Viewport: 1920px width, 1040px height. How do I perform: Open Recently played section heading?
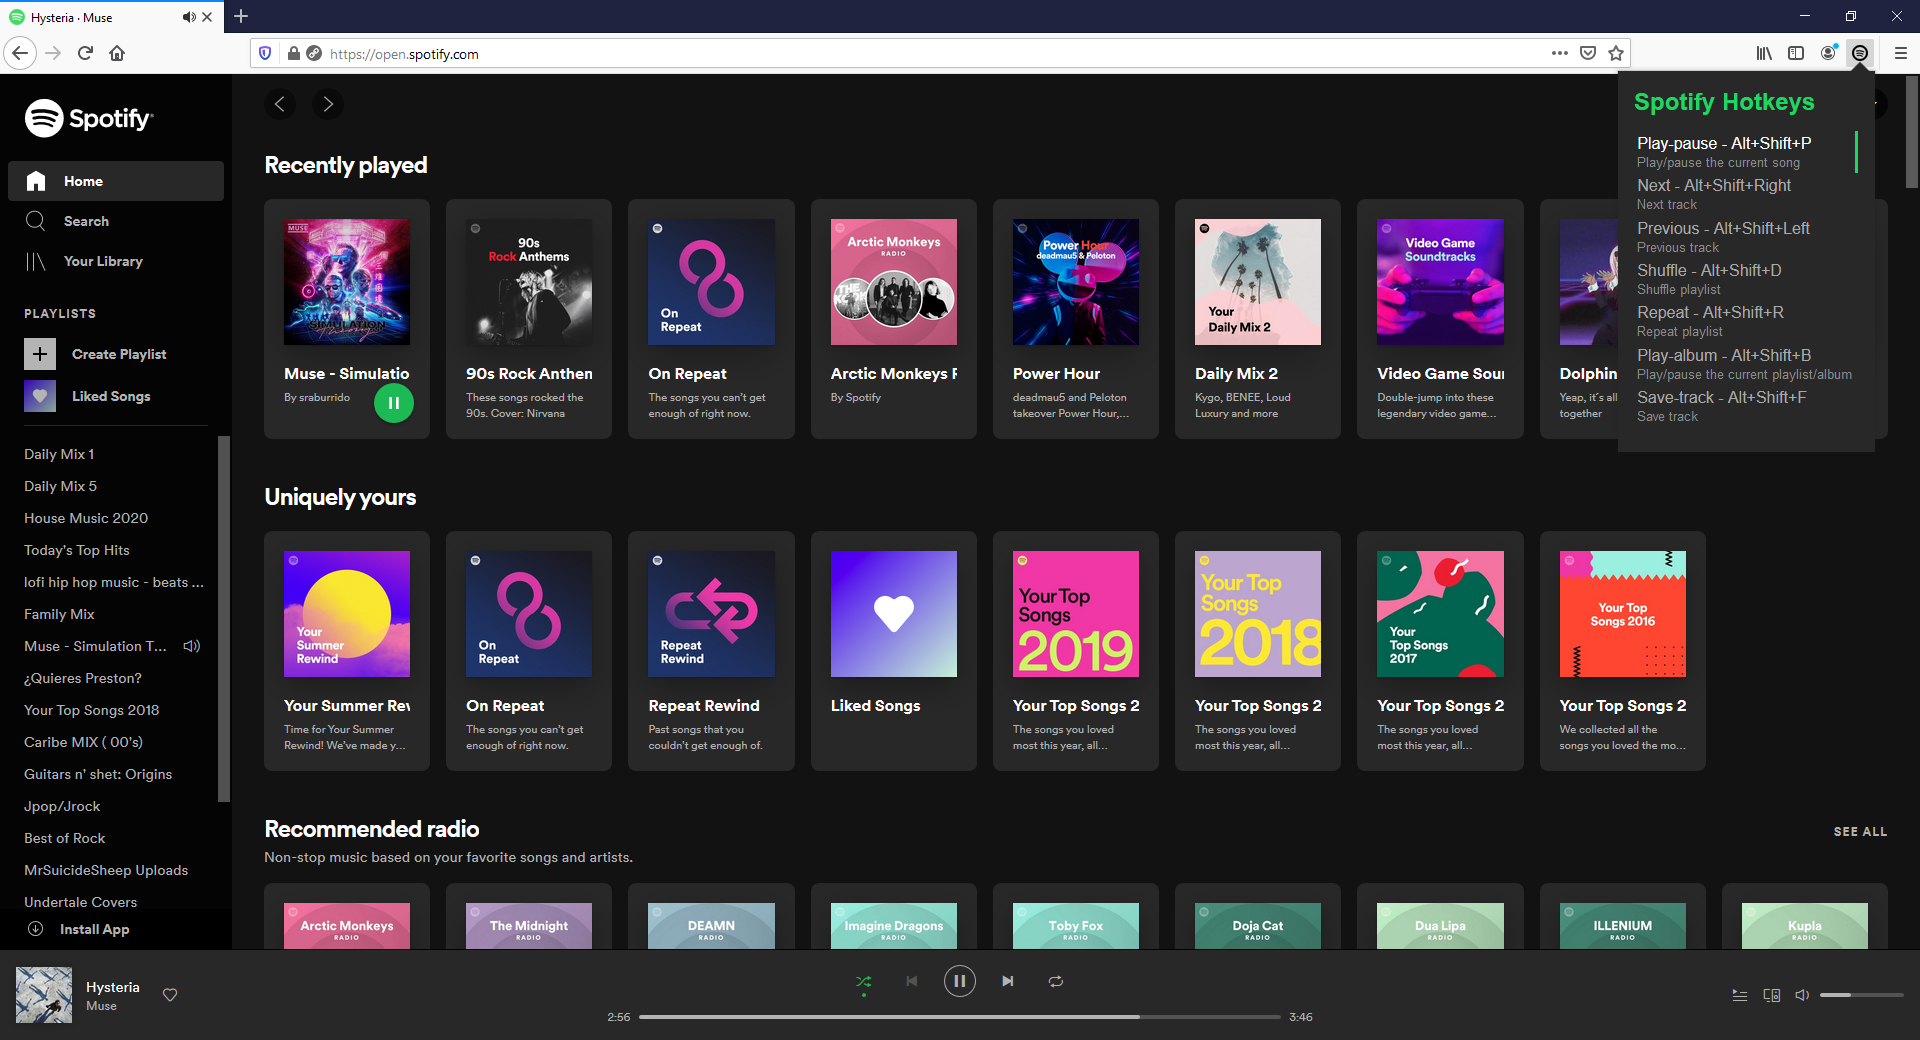[x=345, y=165]
